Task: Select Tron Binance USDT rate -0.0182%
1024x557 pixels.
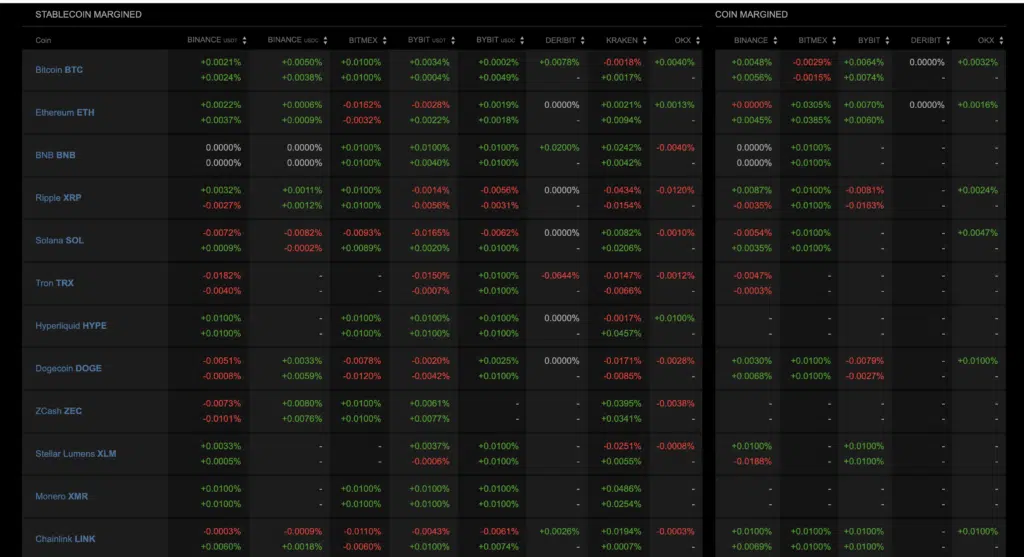Action: coord(221,276)
